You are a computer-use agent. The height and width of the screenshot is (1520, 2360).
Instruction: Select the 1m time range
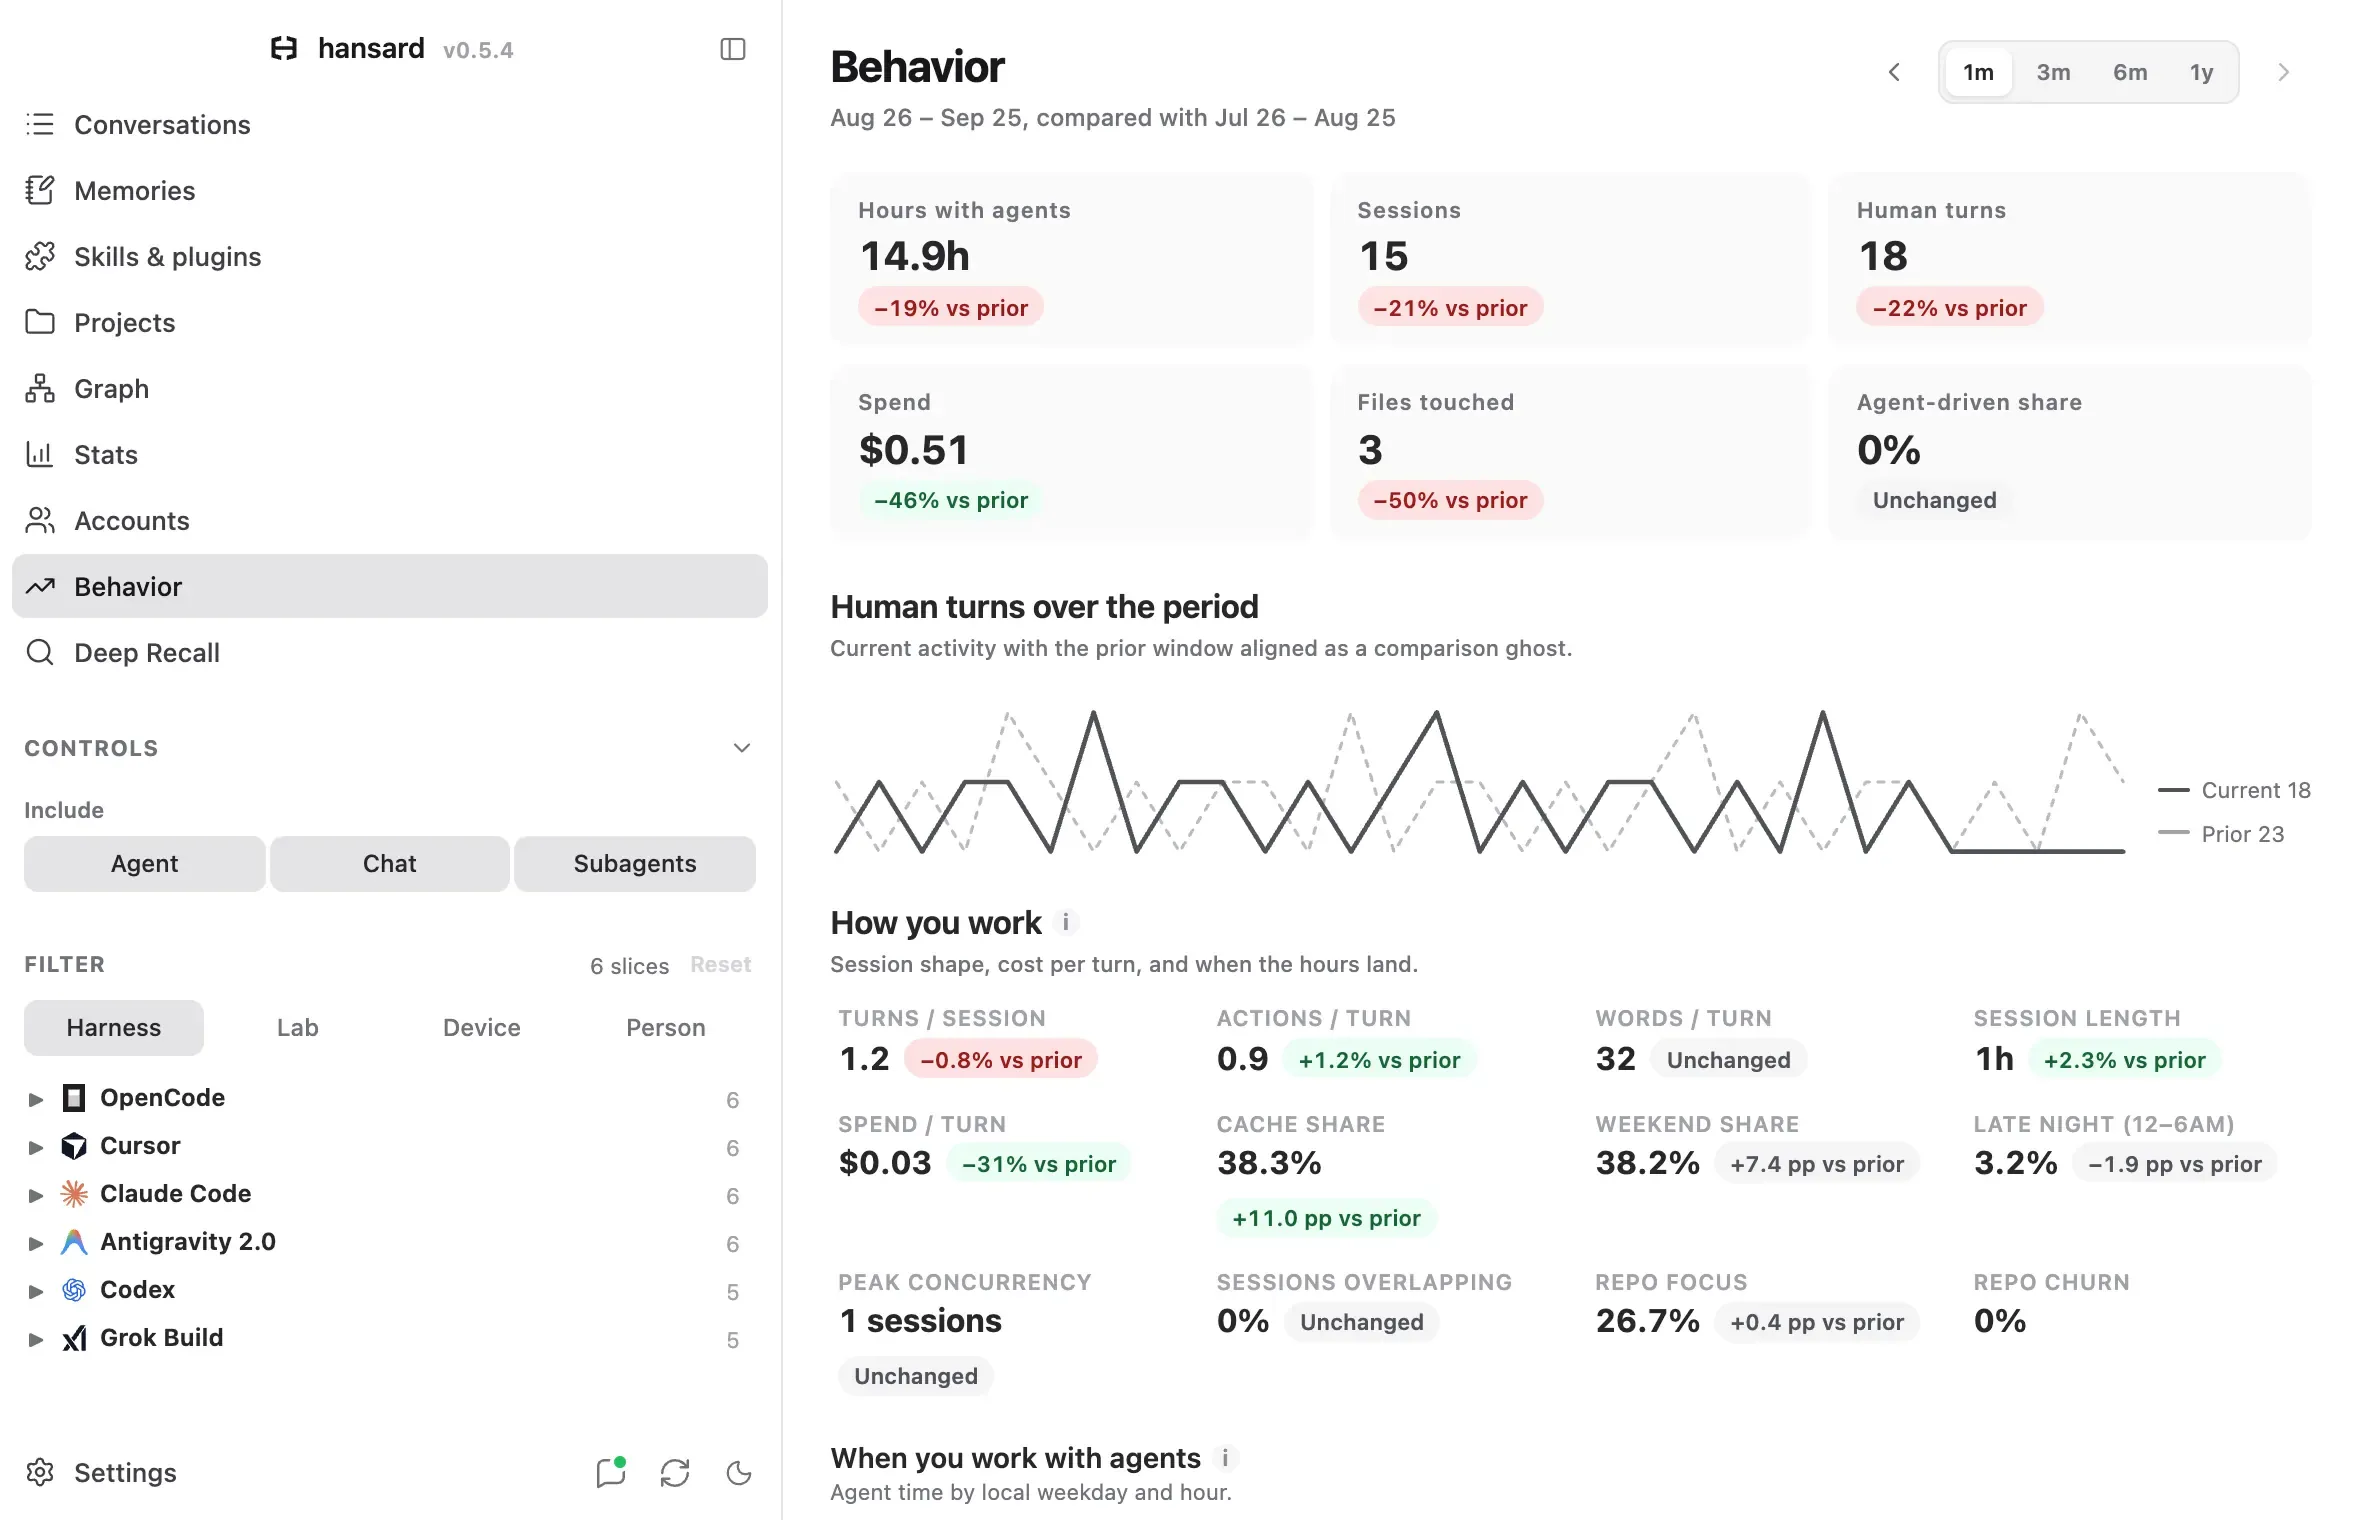tap(1978, 72)
